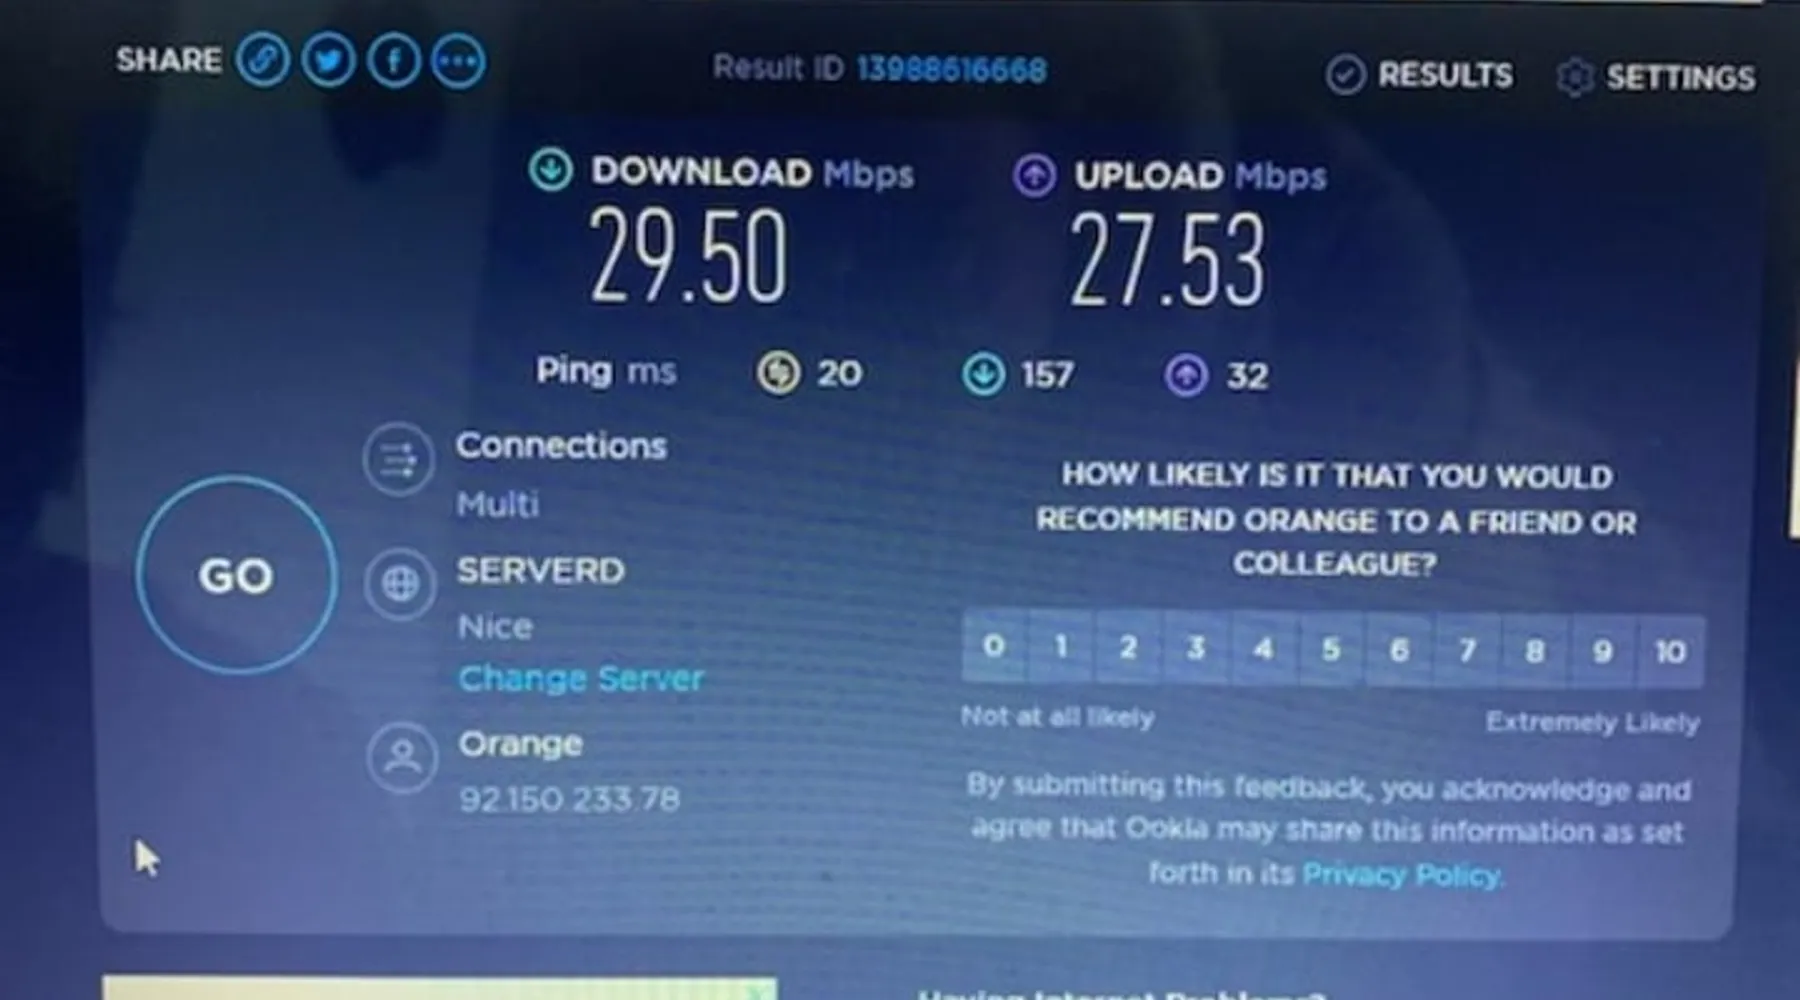The image size is (1800, 1000).
Task: Click the upload arrow icon
Action: [1034, 175]
